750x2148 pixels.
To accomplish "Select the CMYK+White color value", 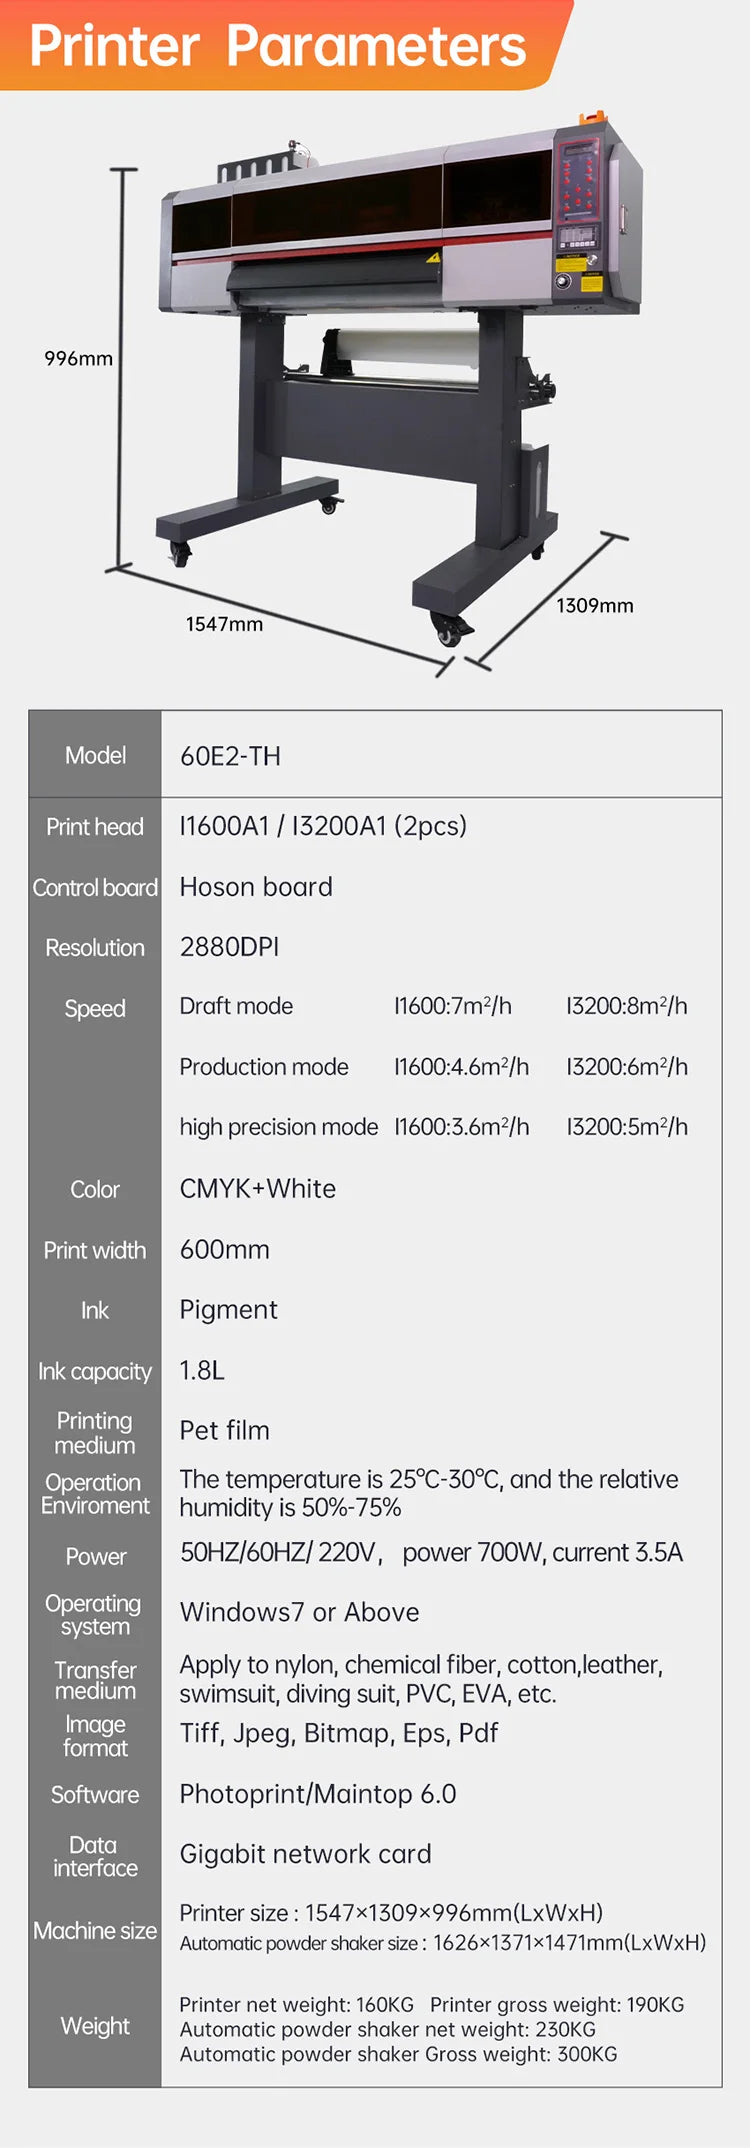I will pyautogui.click(x=258, y=1189).
